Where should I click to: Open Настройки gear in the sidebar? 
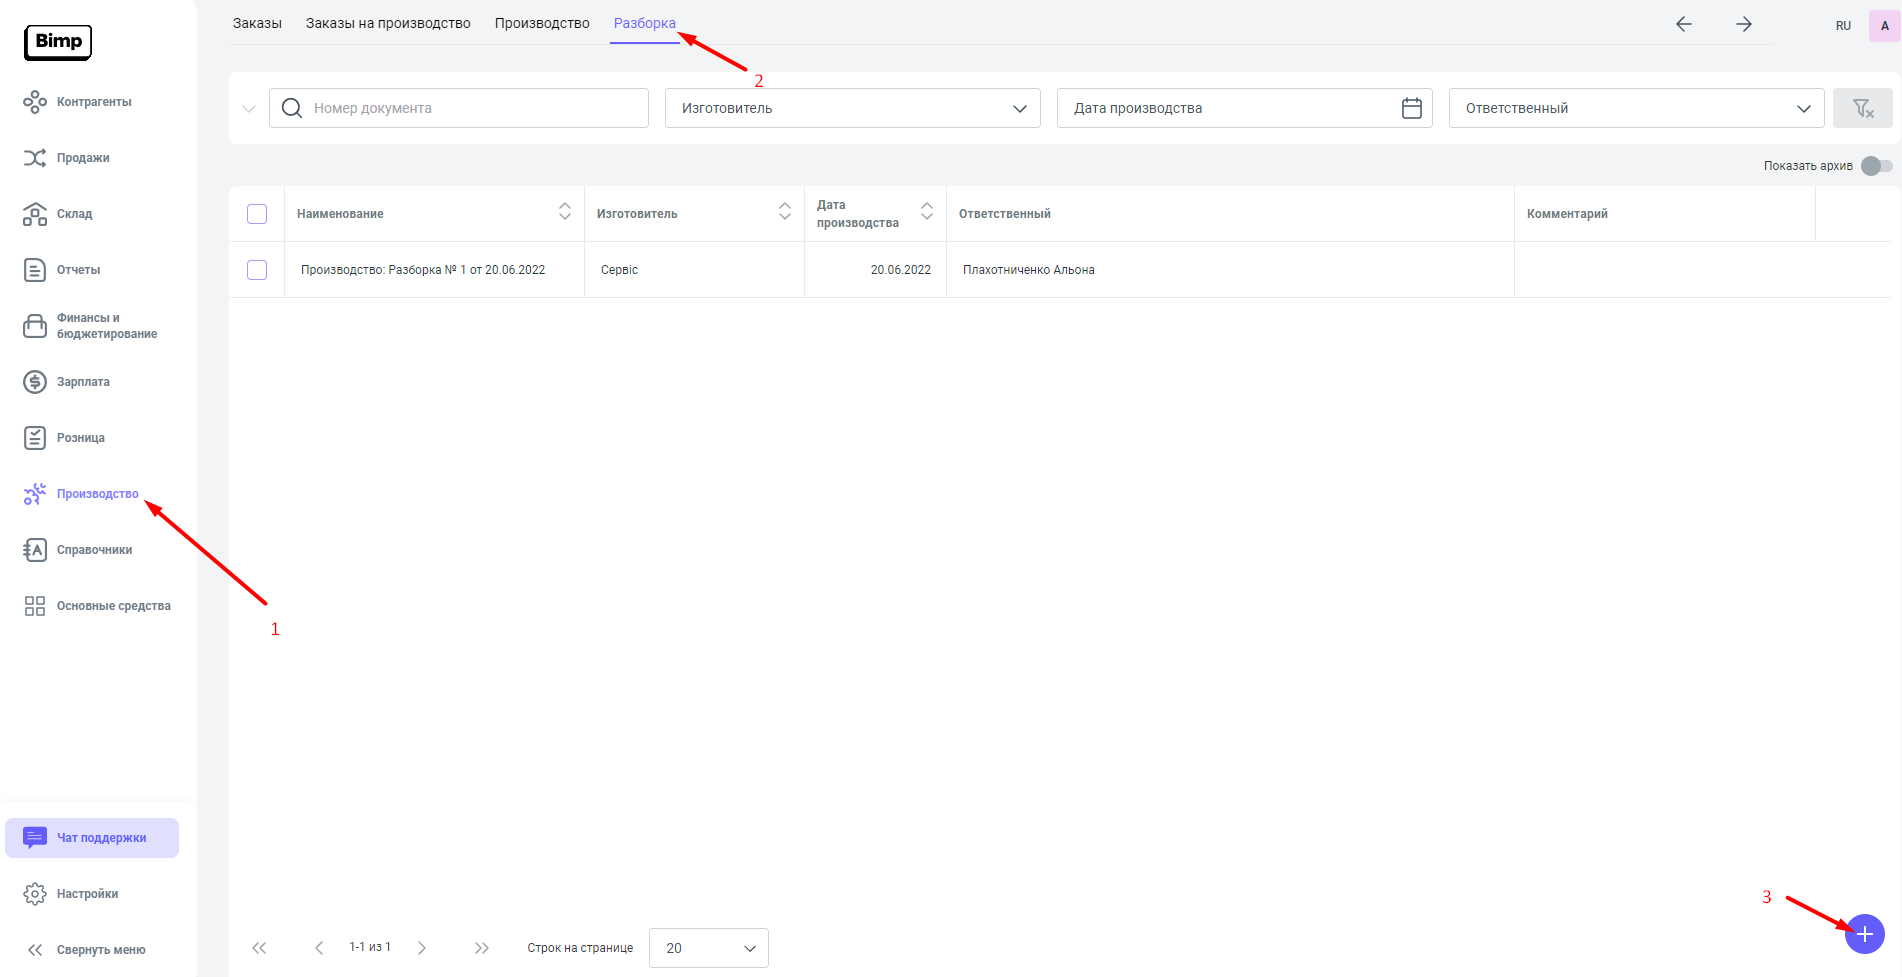(x=35, y=894)
